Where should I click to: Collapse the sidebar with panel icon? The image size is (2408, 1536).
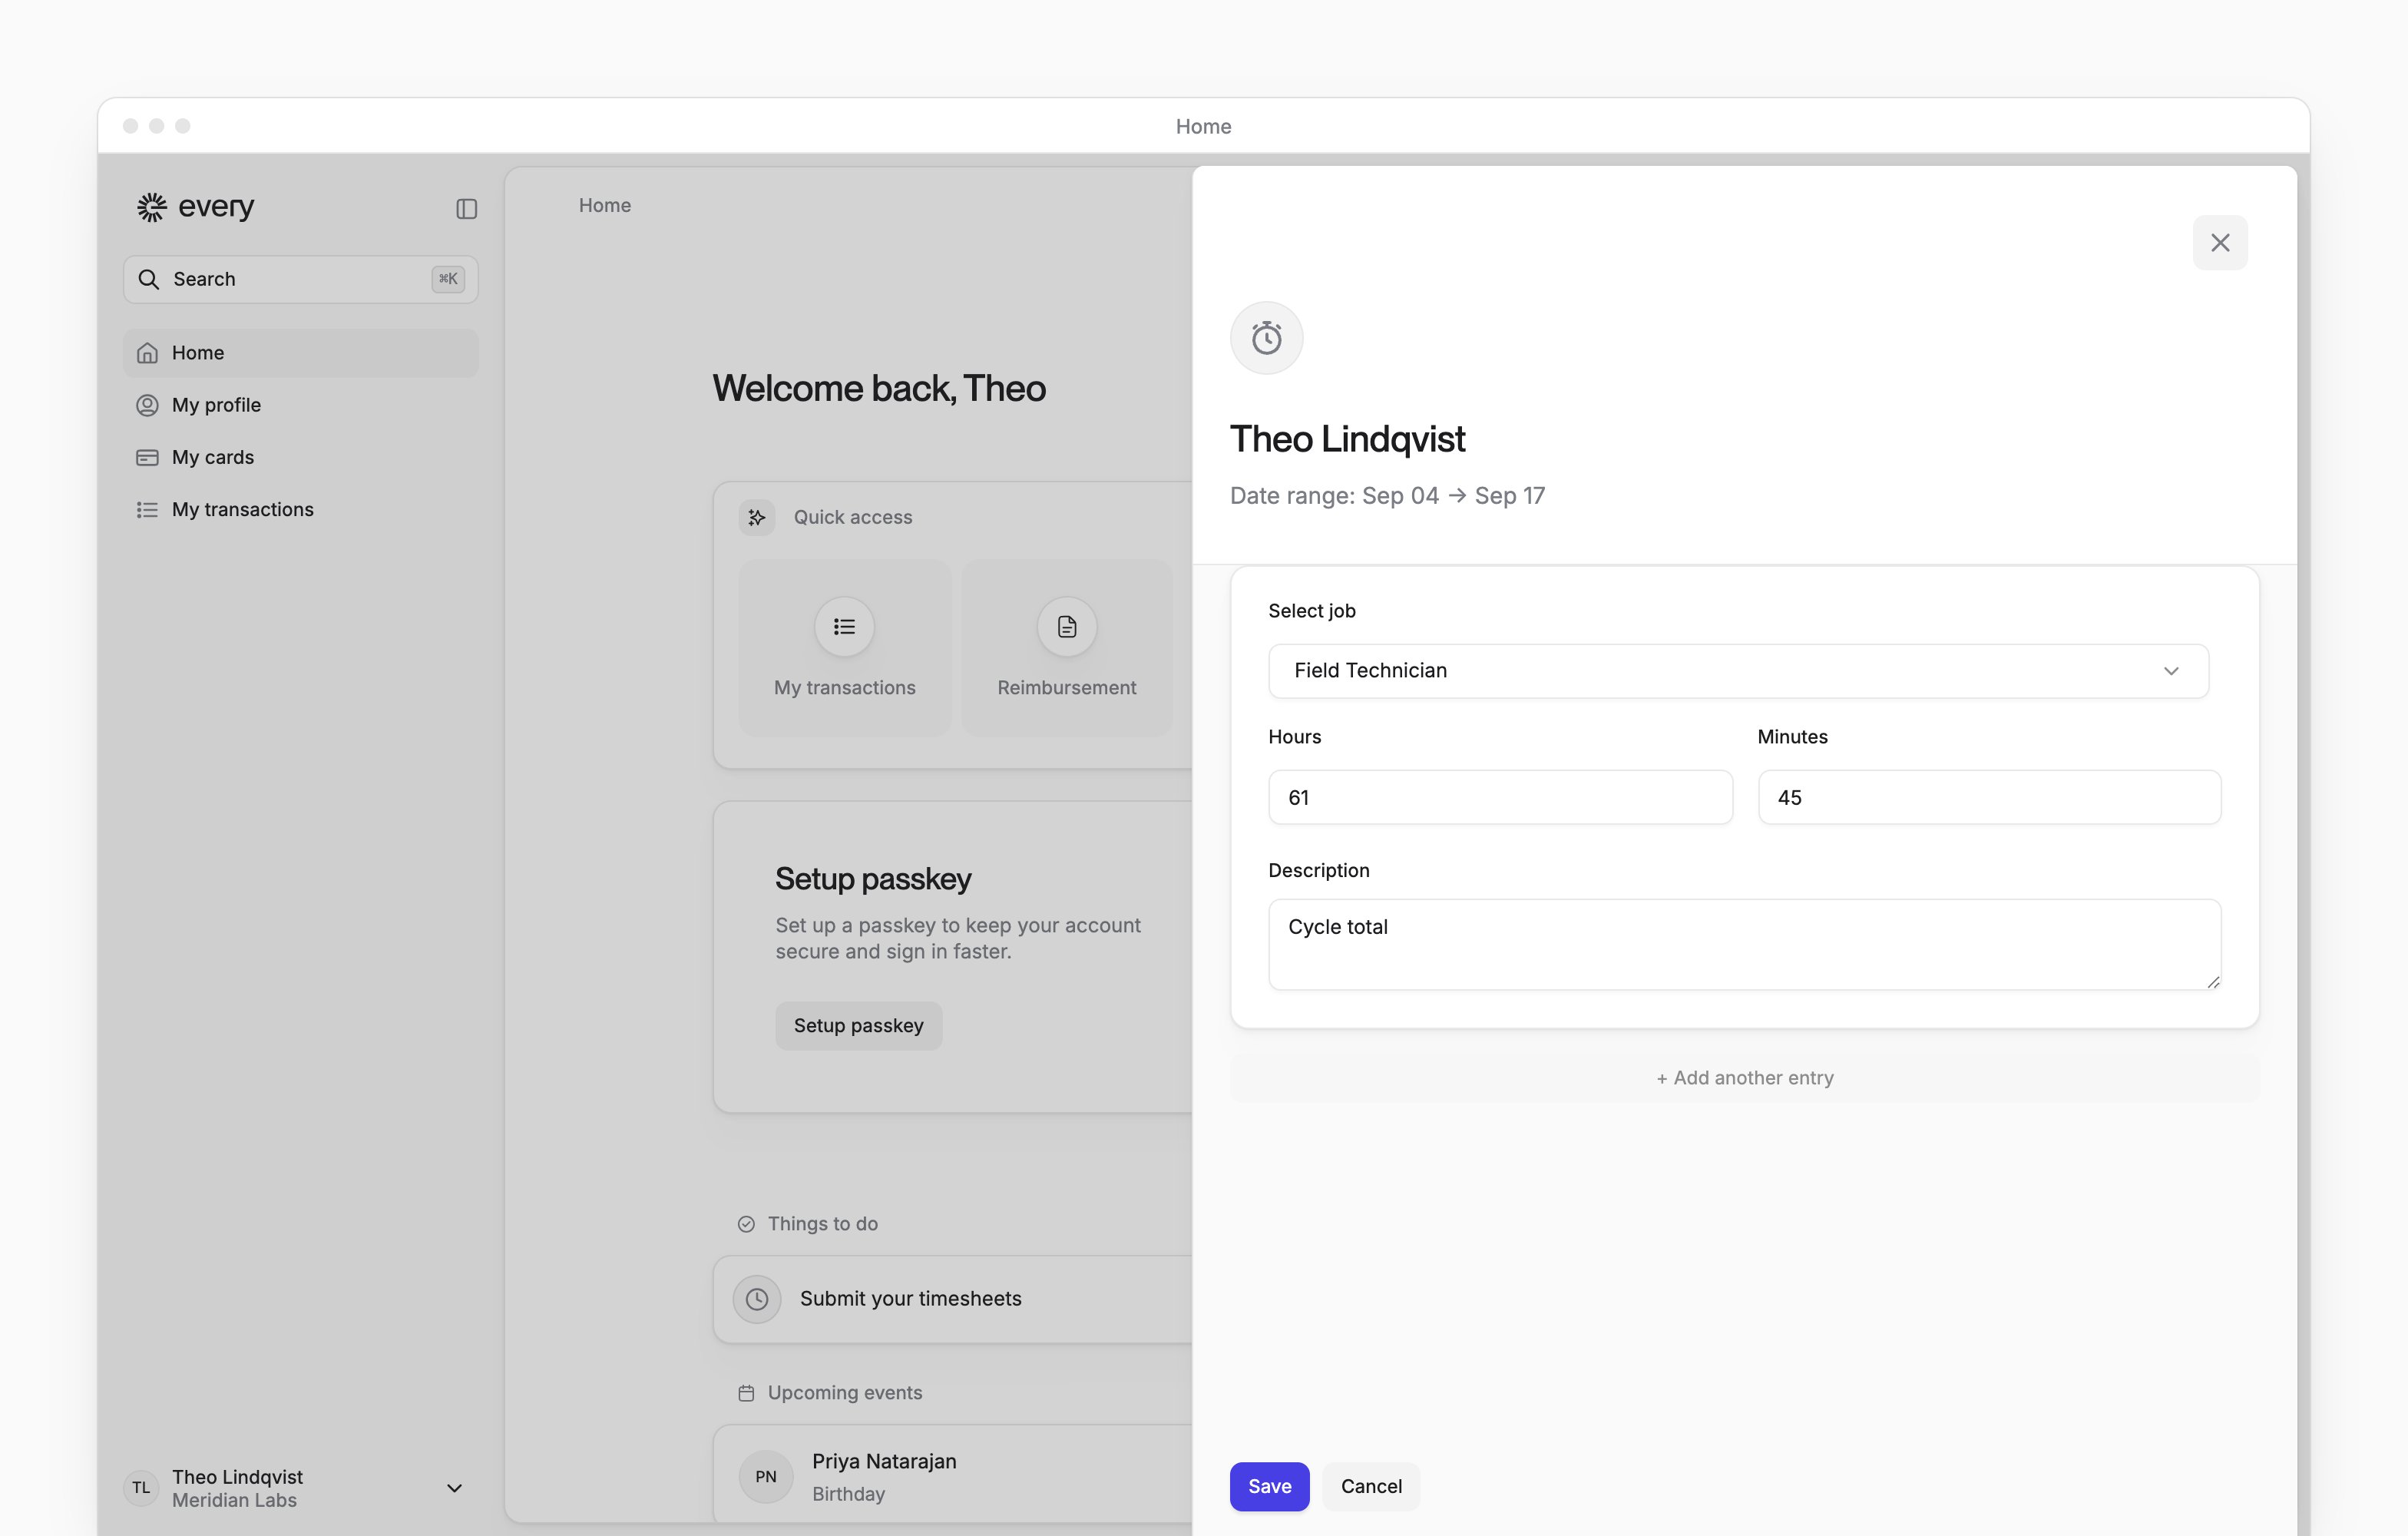click(466, 208)
